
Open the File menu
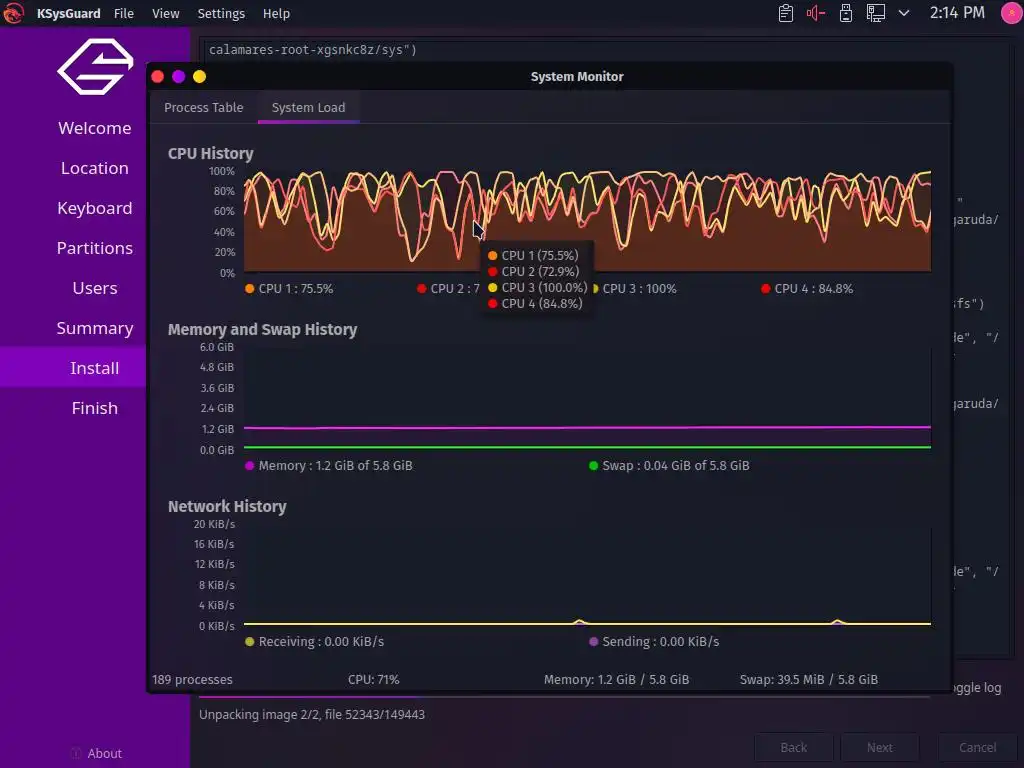123,14
